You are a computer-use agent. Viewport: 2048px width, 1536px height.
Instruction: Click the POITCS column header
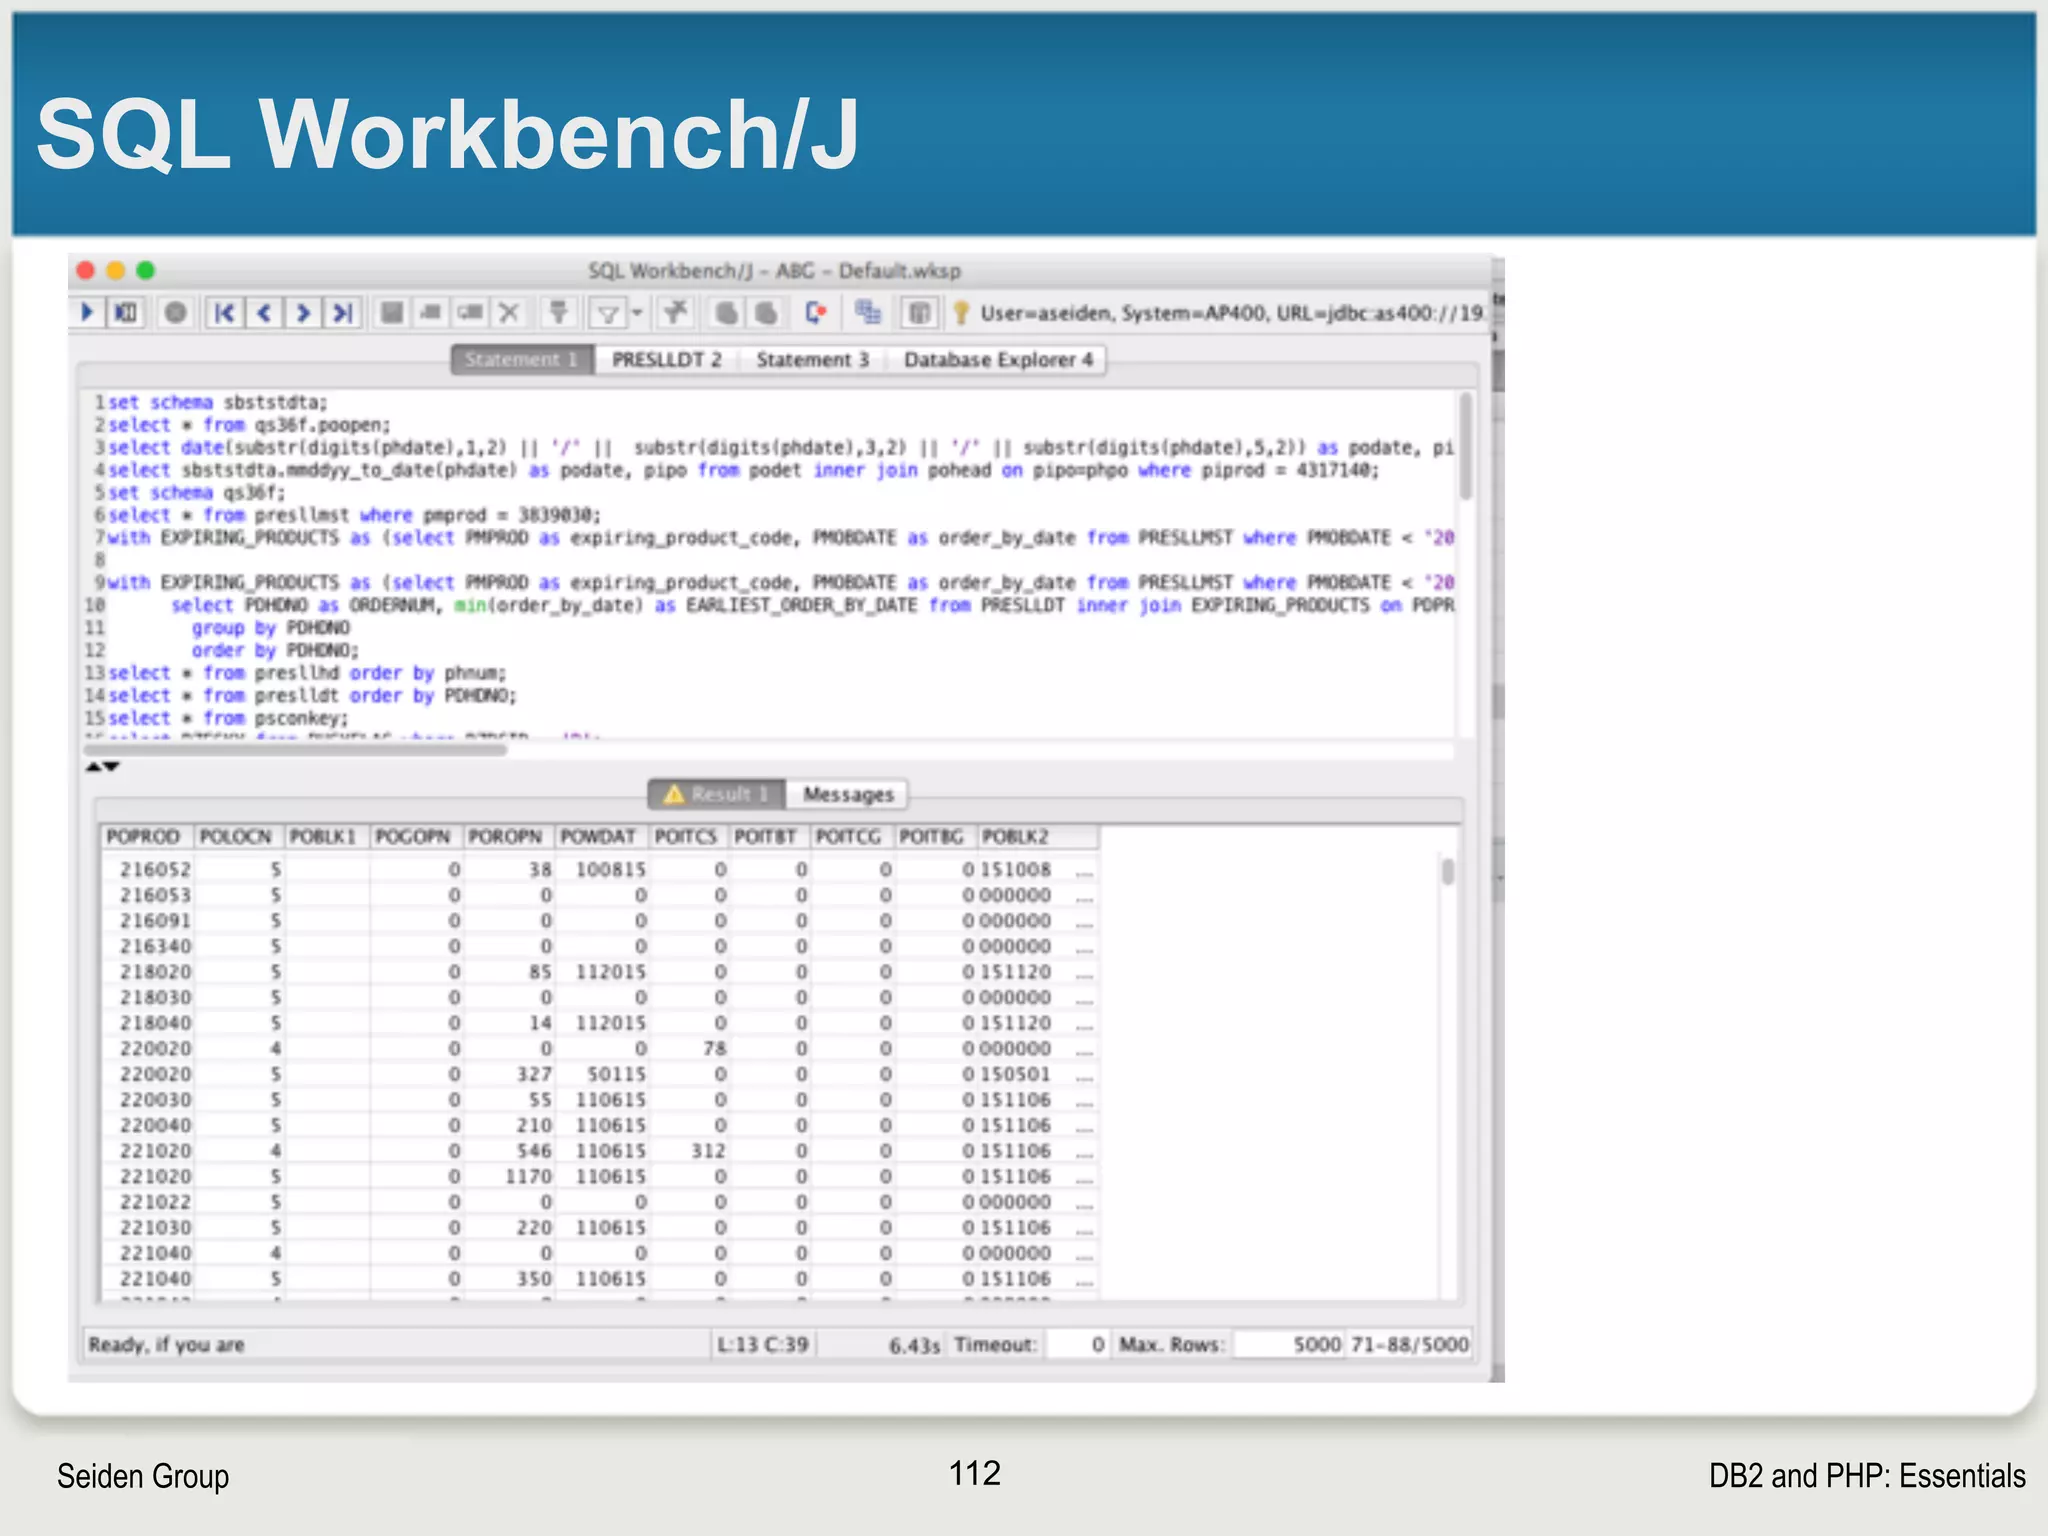(x=687, y=836)
